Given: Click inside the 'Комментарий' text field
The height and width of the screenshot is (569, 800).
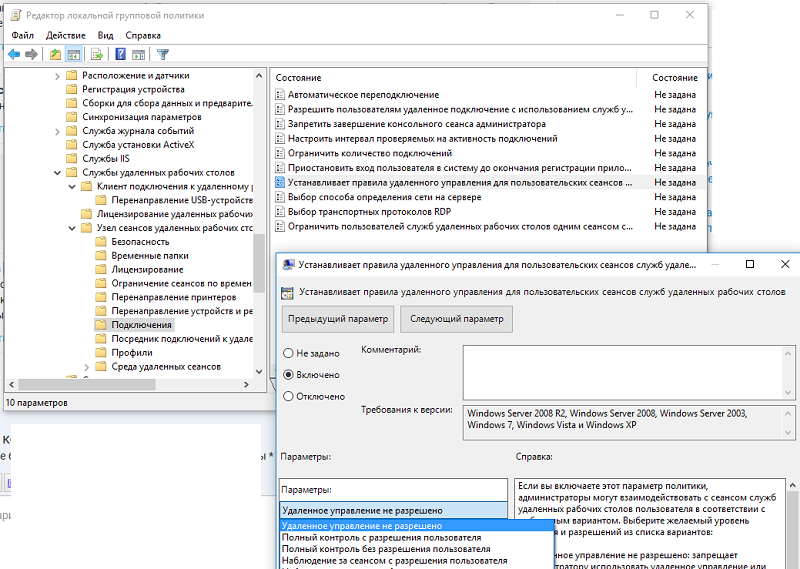Looking at the screenshot, I should click(x=623, y=373).
